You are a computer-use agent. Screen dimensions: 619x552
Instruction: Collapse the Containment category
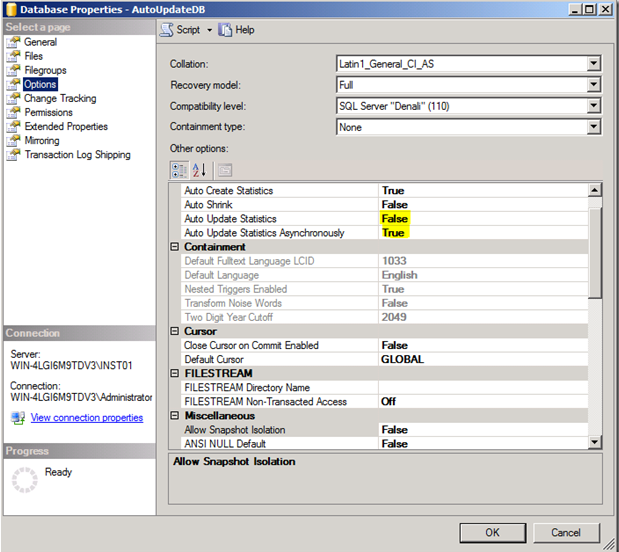(x=175, y=247)
